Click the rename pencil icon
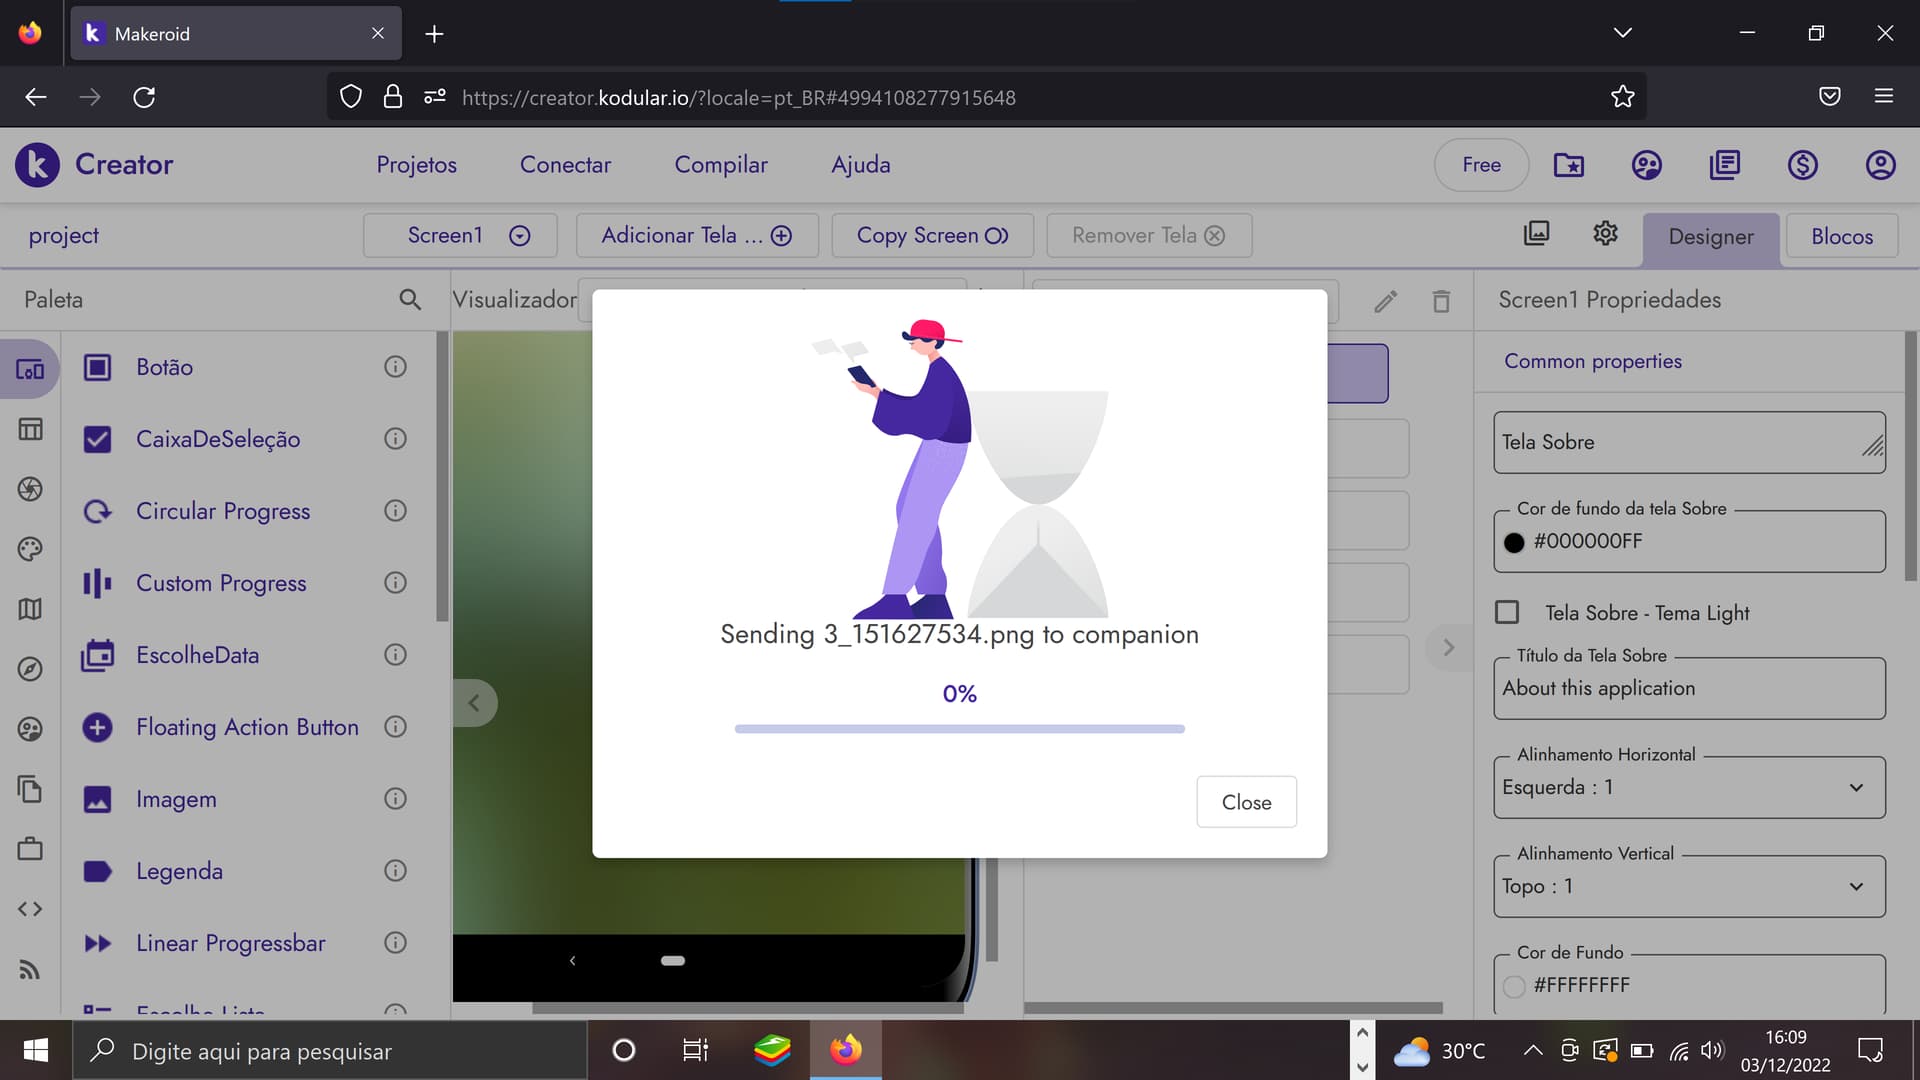This screenshot has width=1920, height=1080. 1386,301
